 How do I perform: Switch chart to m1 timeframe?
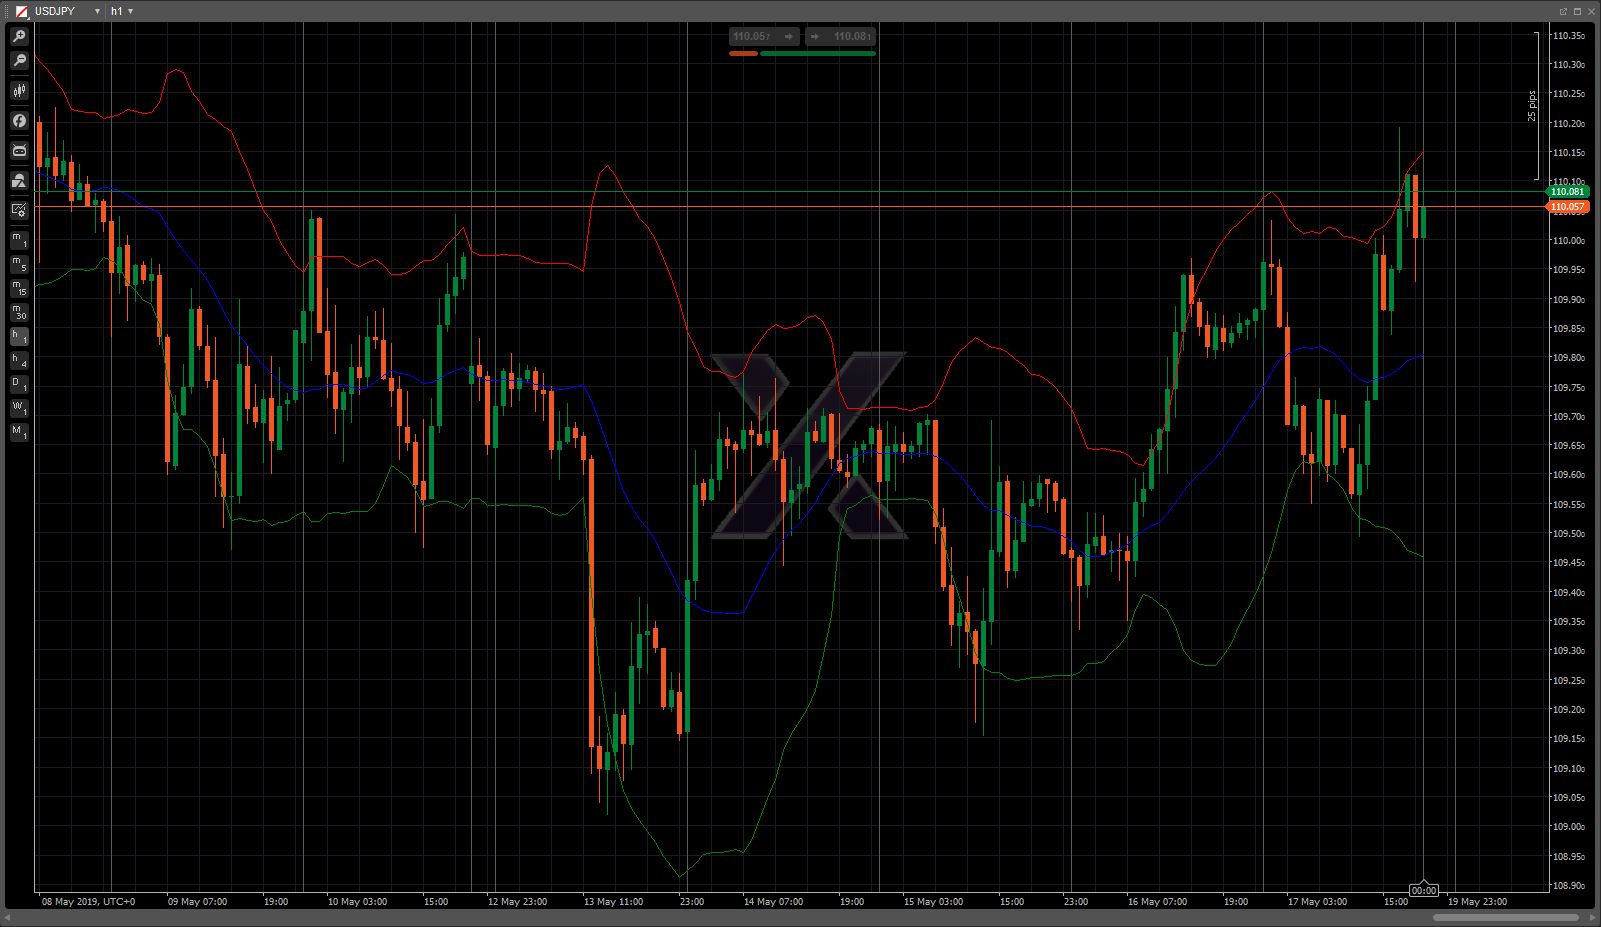(x=19, y=240)
